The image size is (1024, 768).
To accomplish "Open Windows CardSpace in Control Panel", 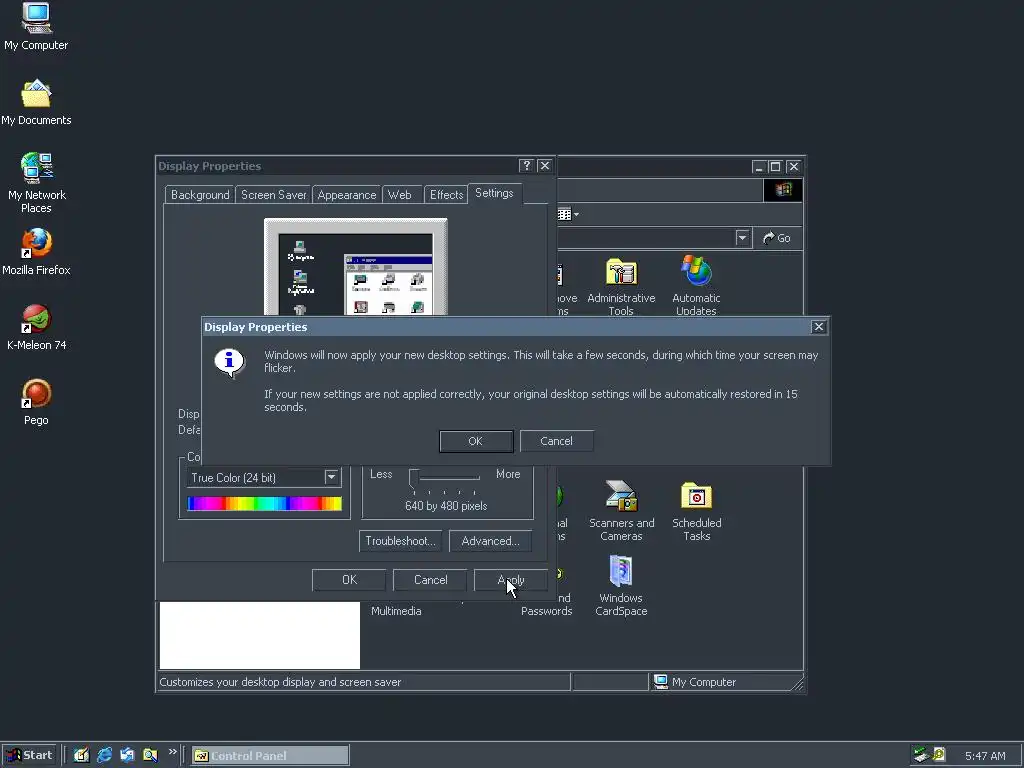I will tap(621, 586).
